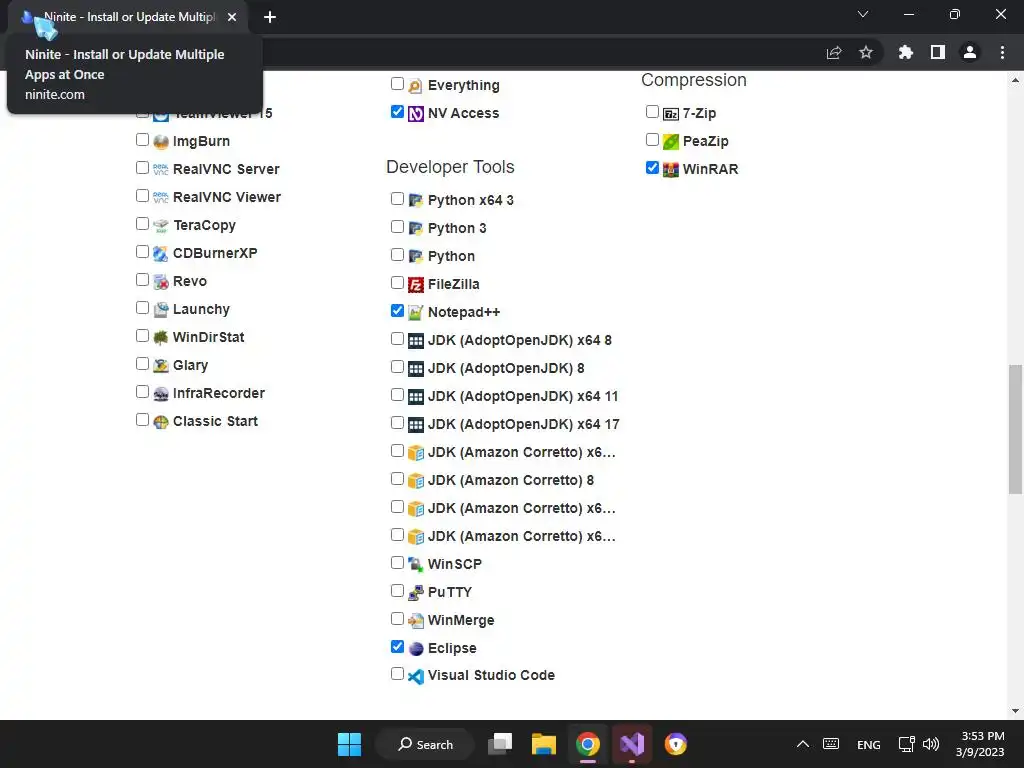The image size is (1024, 768).
Task: Click the ImgBurn app icon
Action: [161, 142]
